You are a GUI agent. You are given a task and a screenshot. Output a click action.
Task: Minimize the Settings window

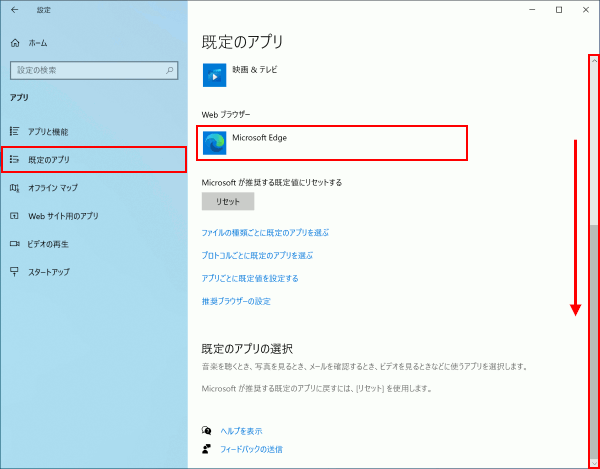click(x=532, y=10)
